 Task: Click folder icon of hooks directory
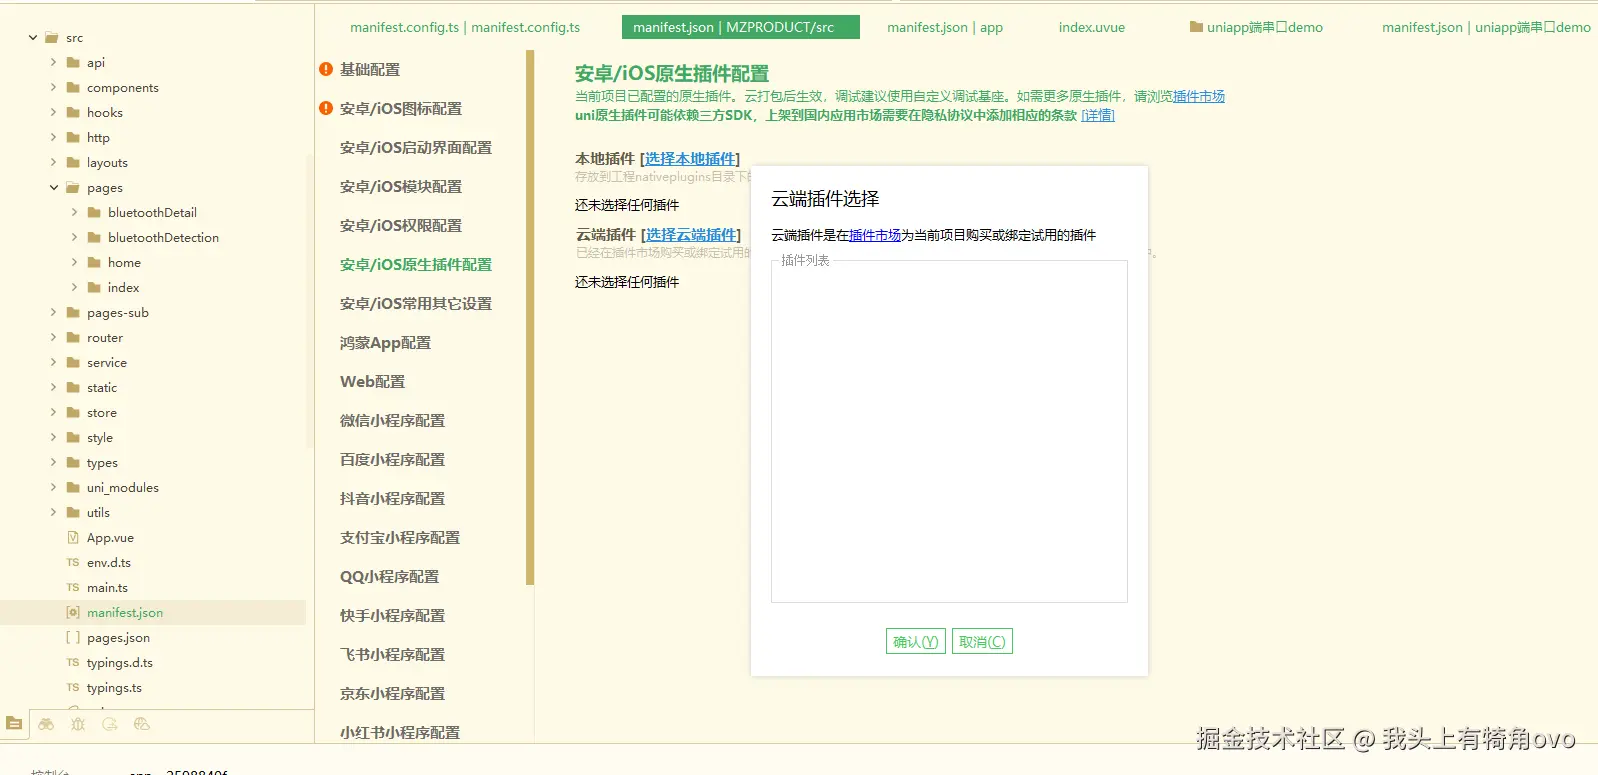[x=73, y=112]
